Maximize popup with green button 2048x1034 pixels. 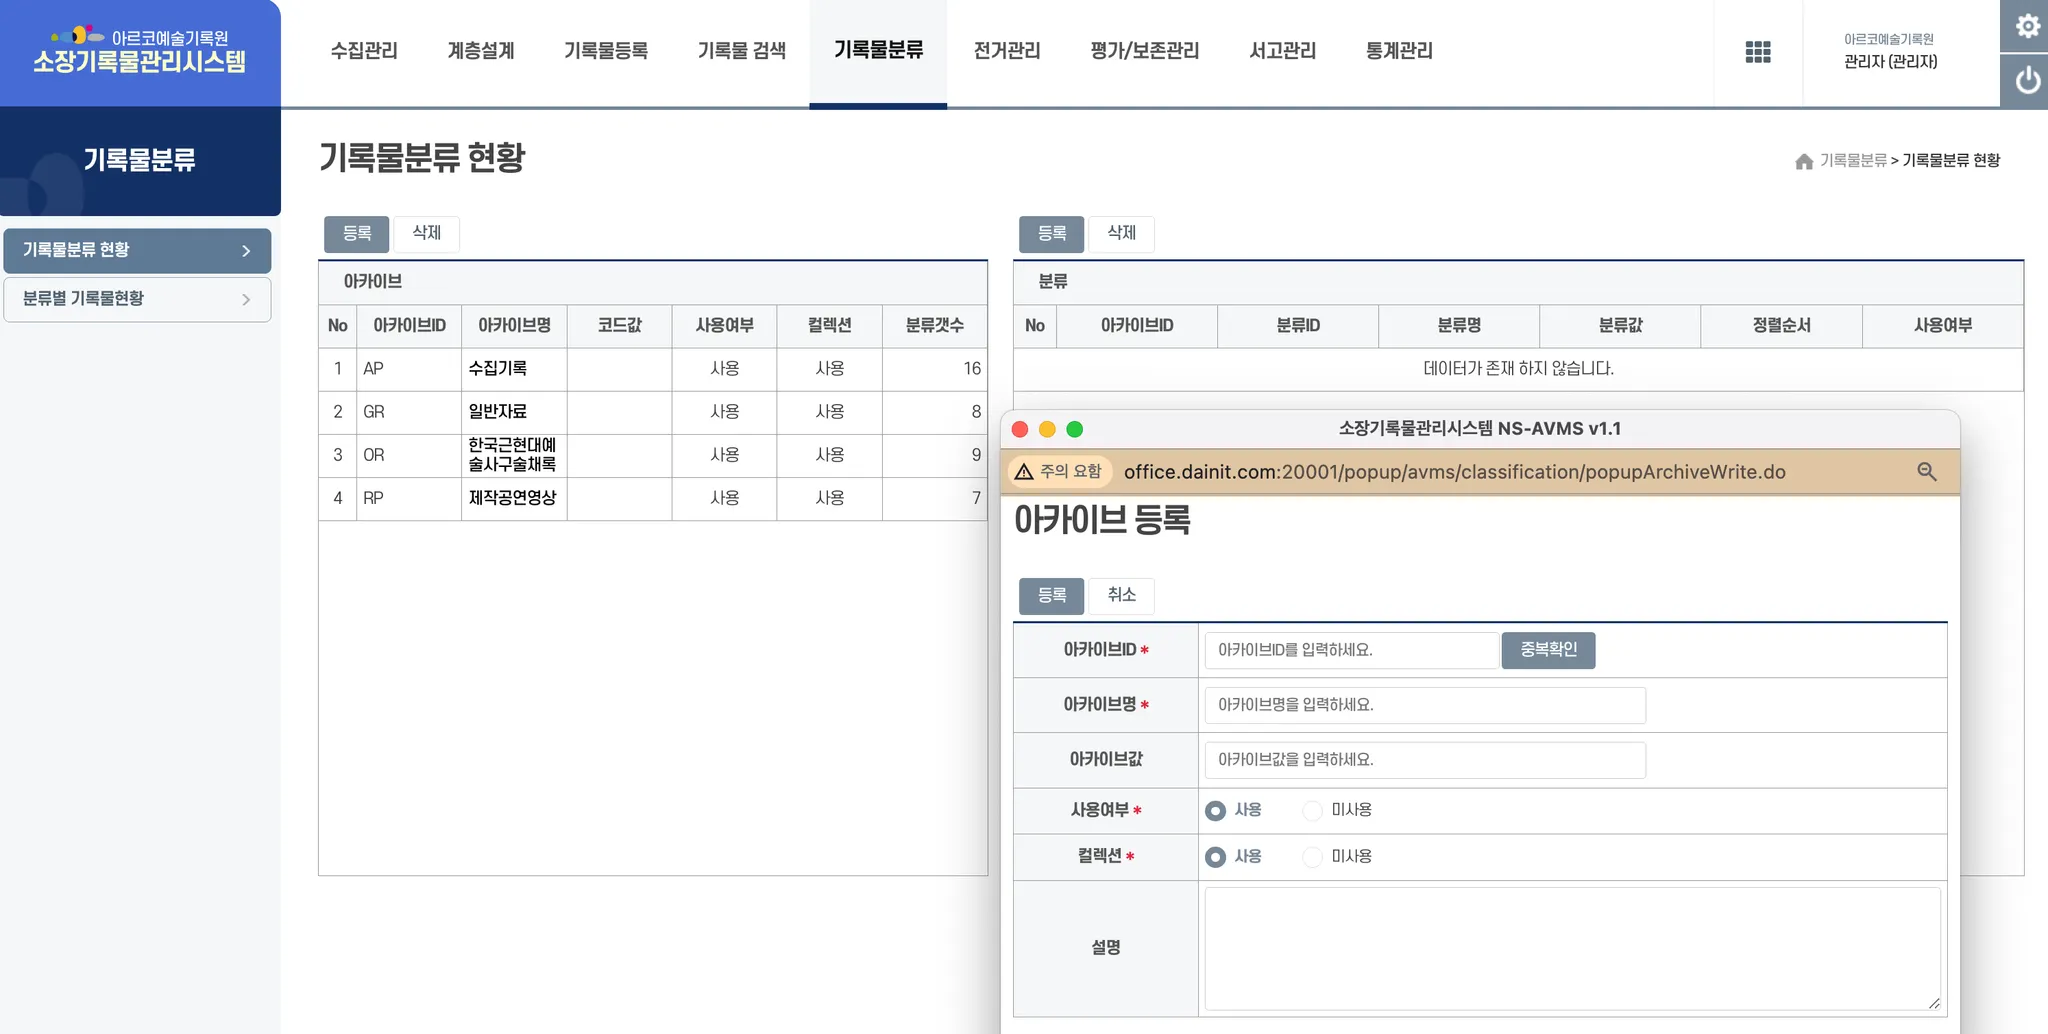pyautogui.click(x=1075, y=429)
